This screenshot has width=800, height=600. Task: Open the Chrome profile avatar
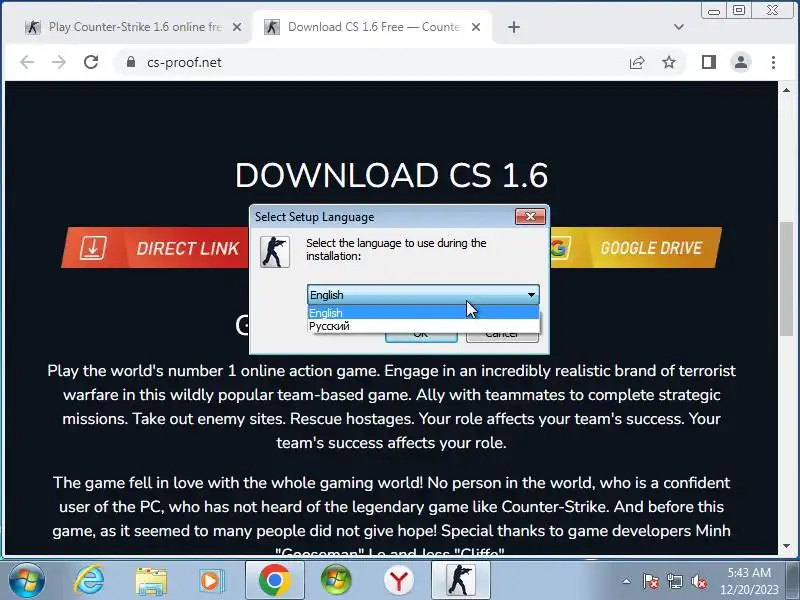tap(741, 62)
